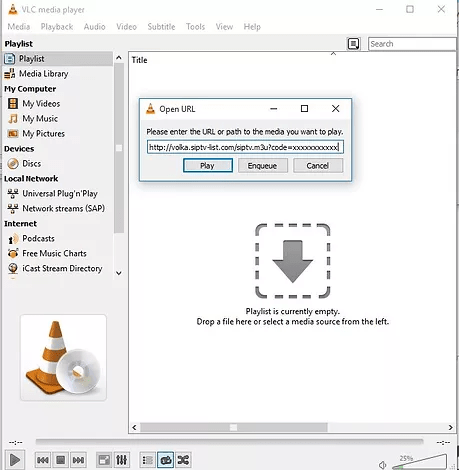
Task: Click Play in Open URL dialog
Action: pos(208,166)
